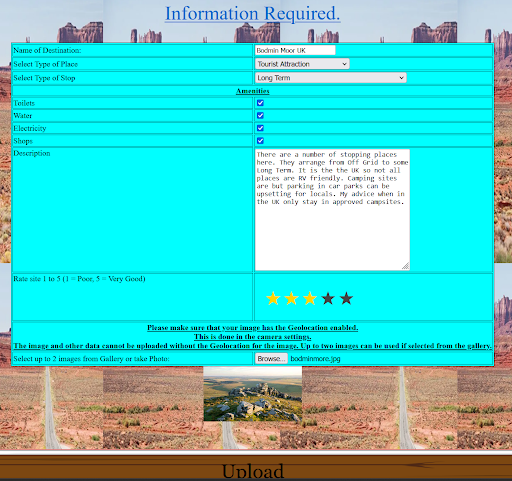
Task: Click the Electricity label
Action: (x=30, y=128)
